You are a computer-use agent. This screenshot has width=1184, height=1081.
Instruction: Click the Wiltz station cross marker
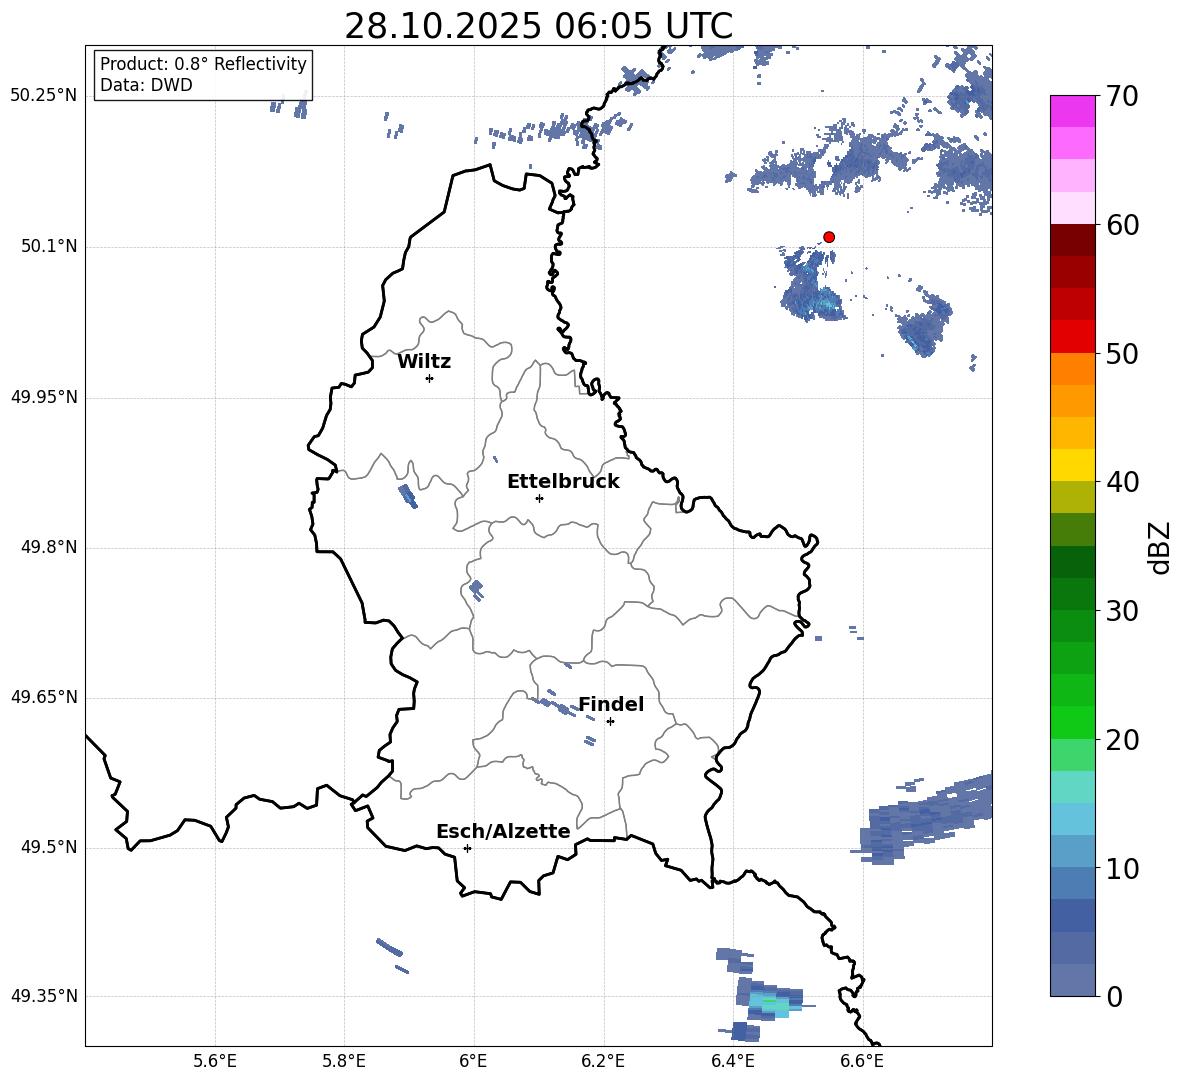click(429, 378)
